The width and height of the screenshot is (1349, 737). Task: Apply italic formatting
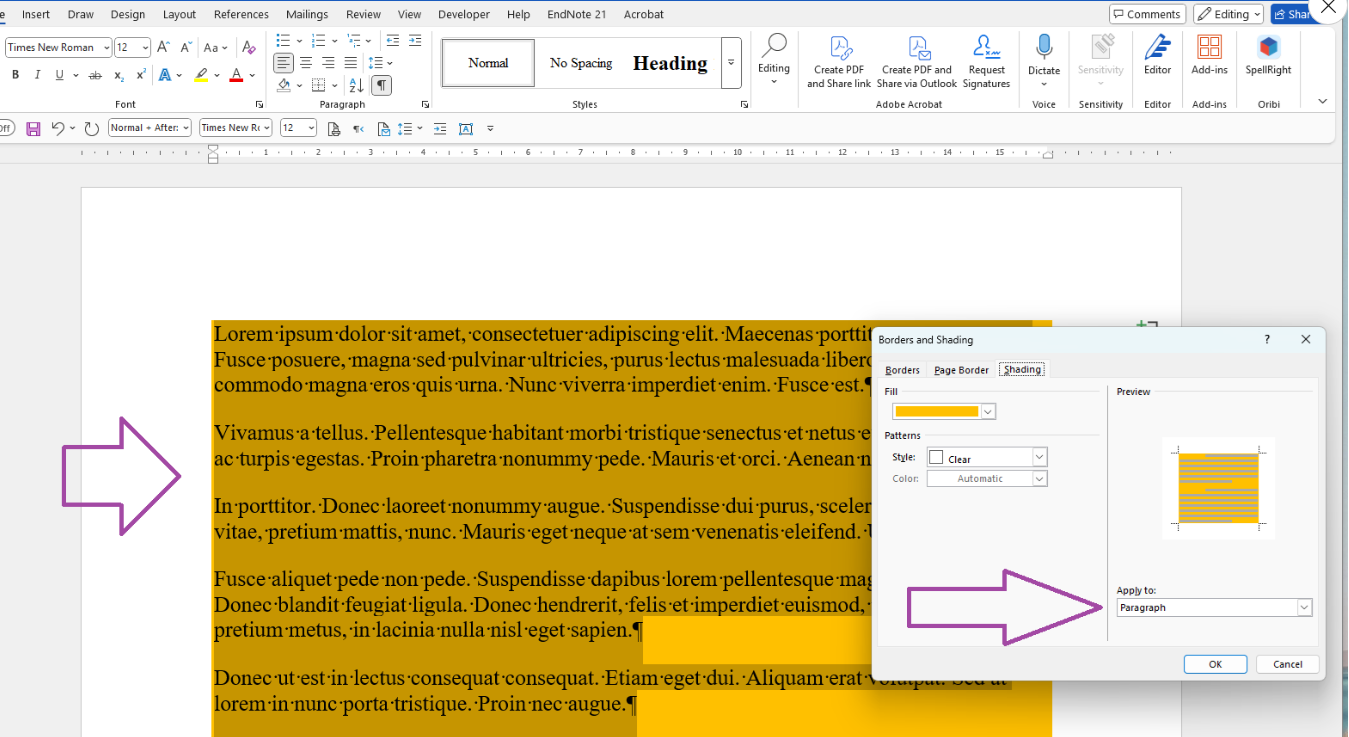coord(37,75)
